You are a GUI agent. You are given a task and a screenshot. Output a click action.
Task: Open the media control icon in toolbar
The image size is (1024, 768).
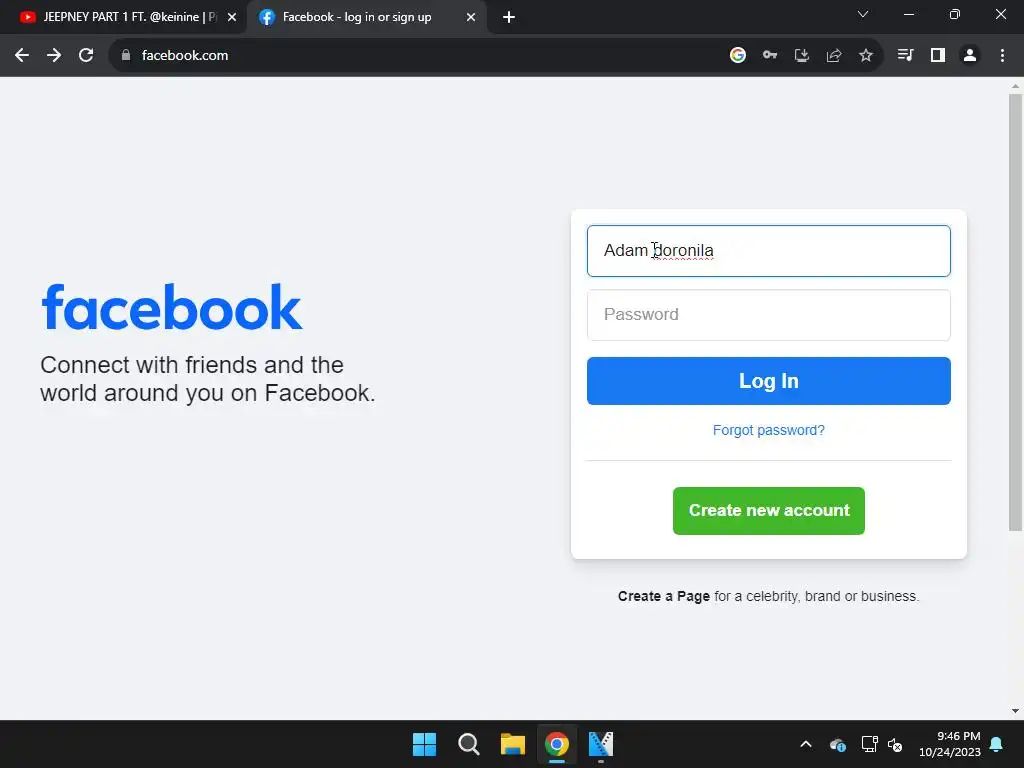(x=905, y=56)
